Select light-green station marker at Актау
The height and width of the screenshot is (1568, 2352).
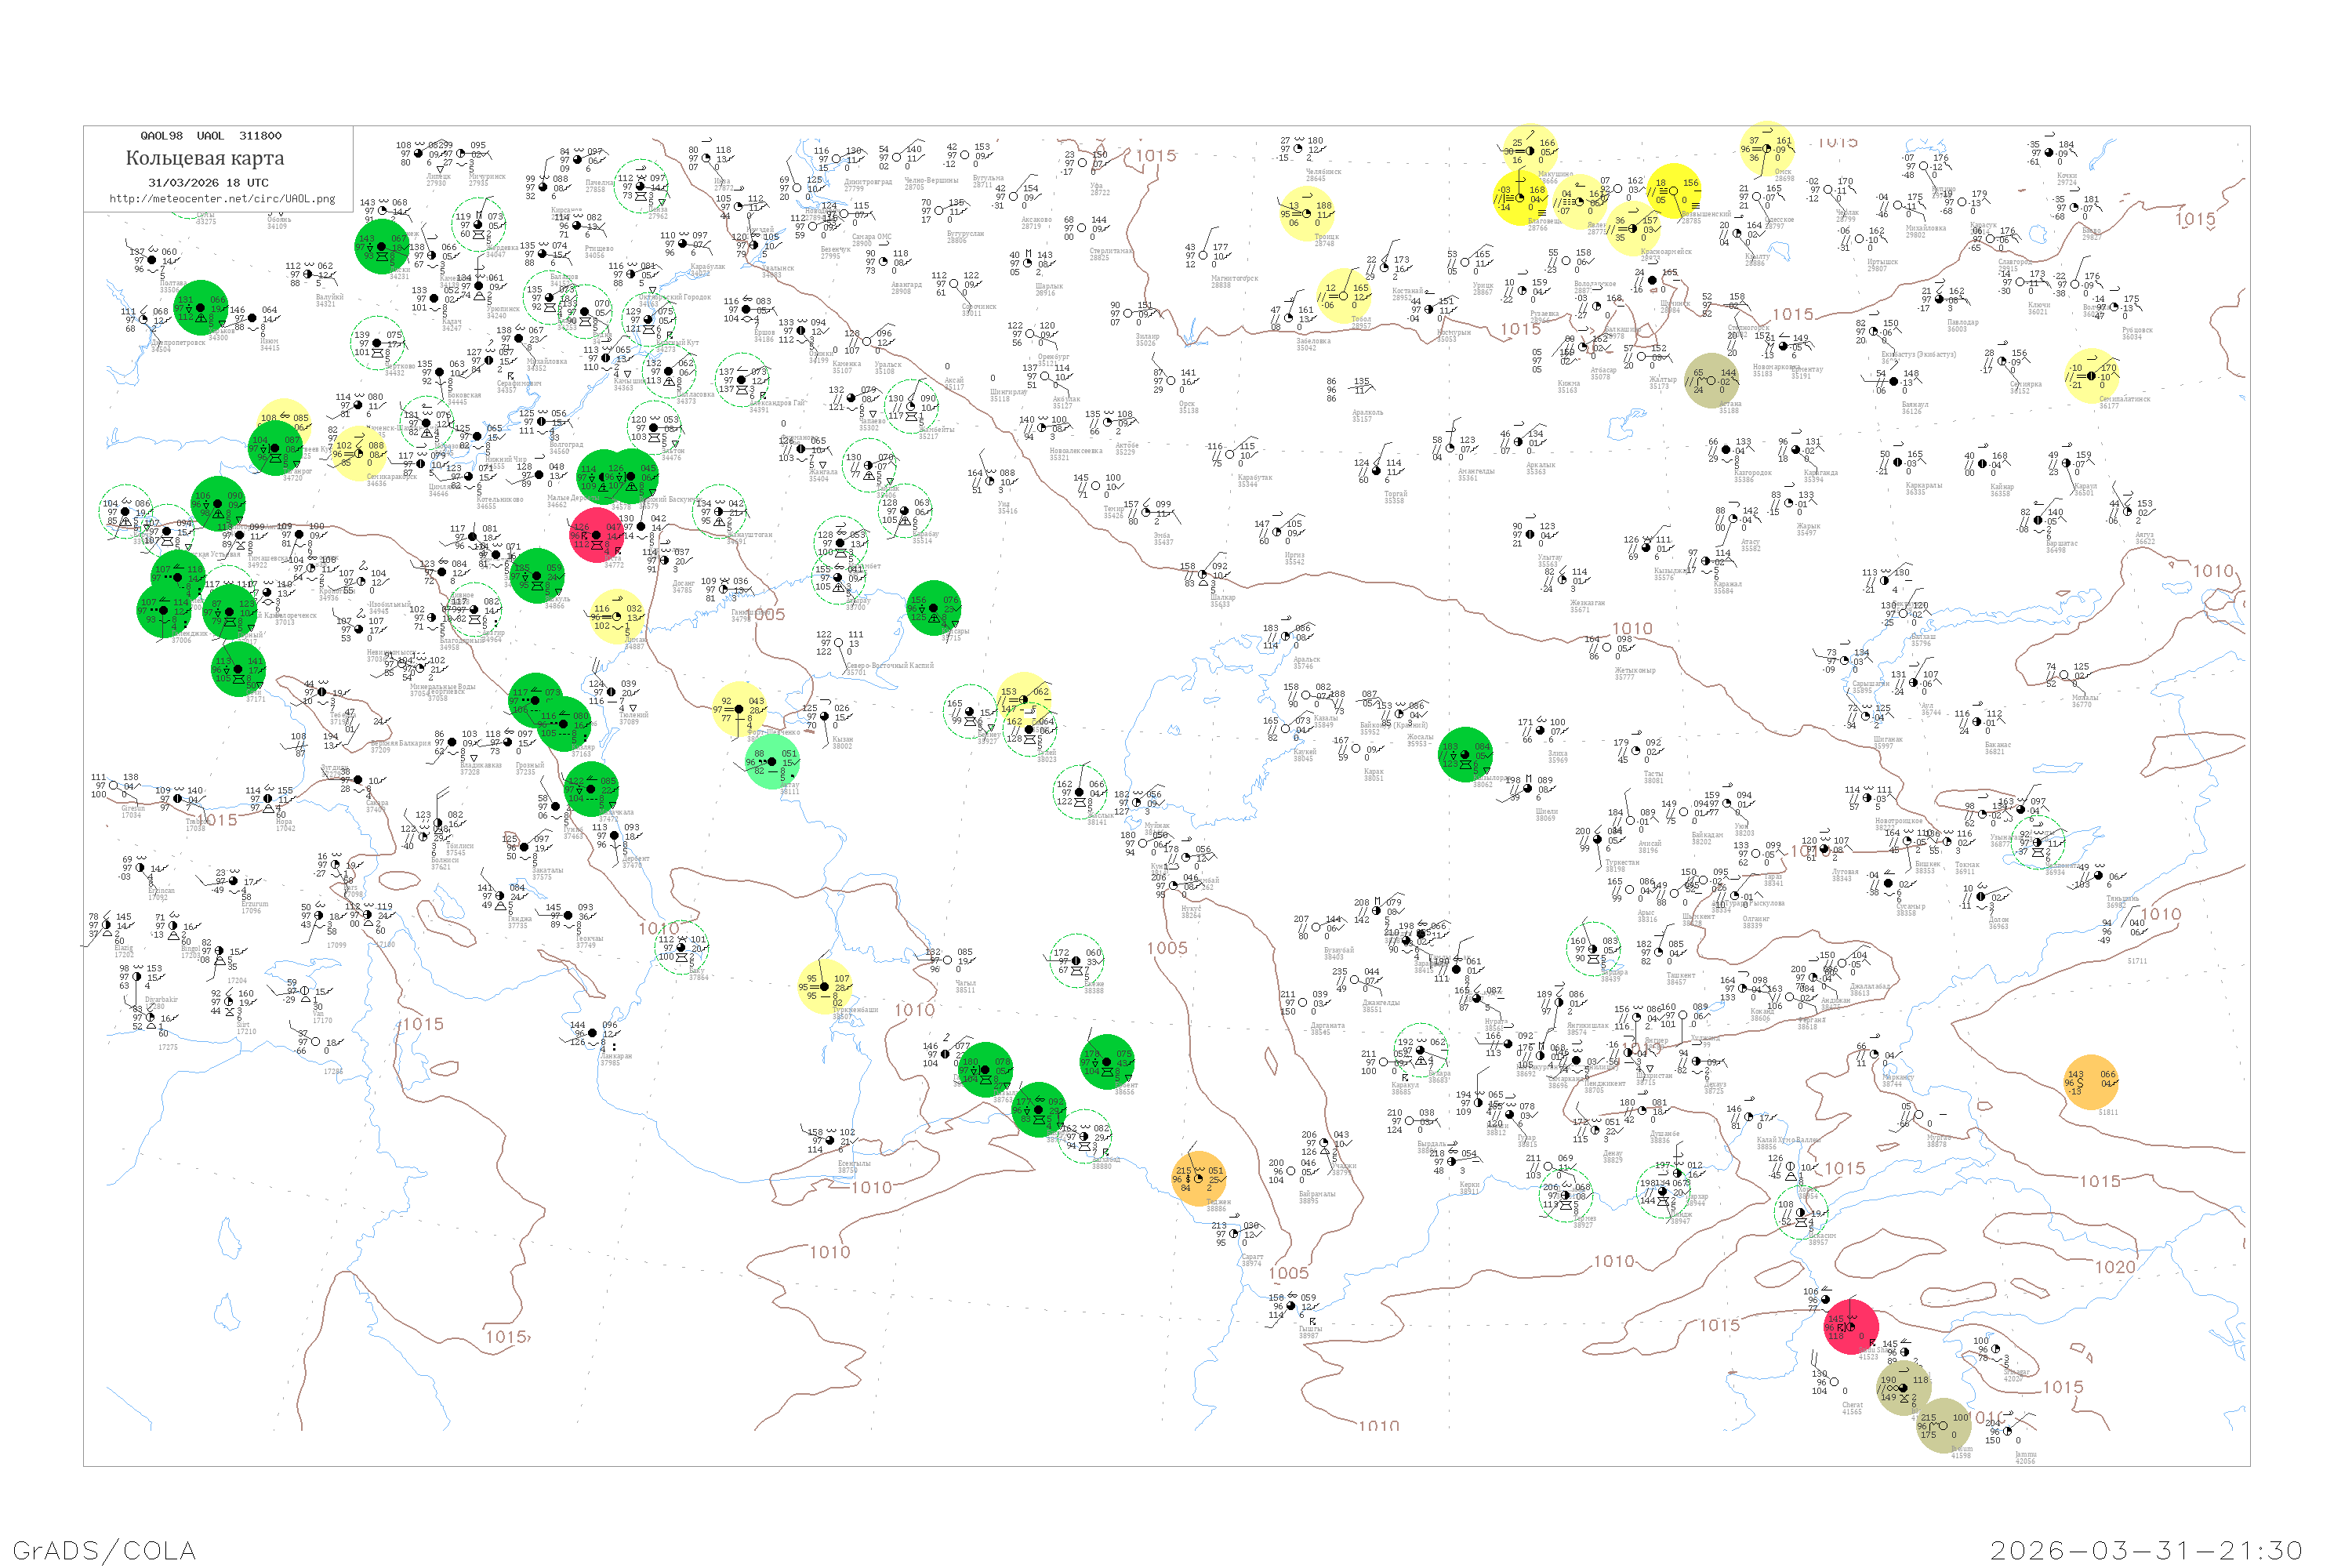(771, 762)
